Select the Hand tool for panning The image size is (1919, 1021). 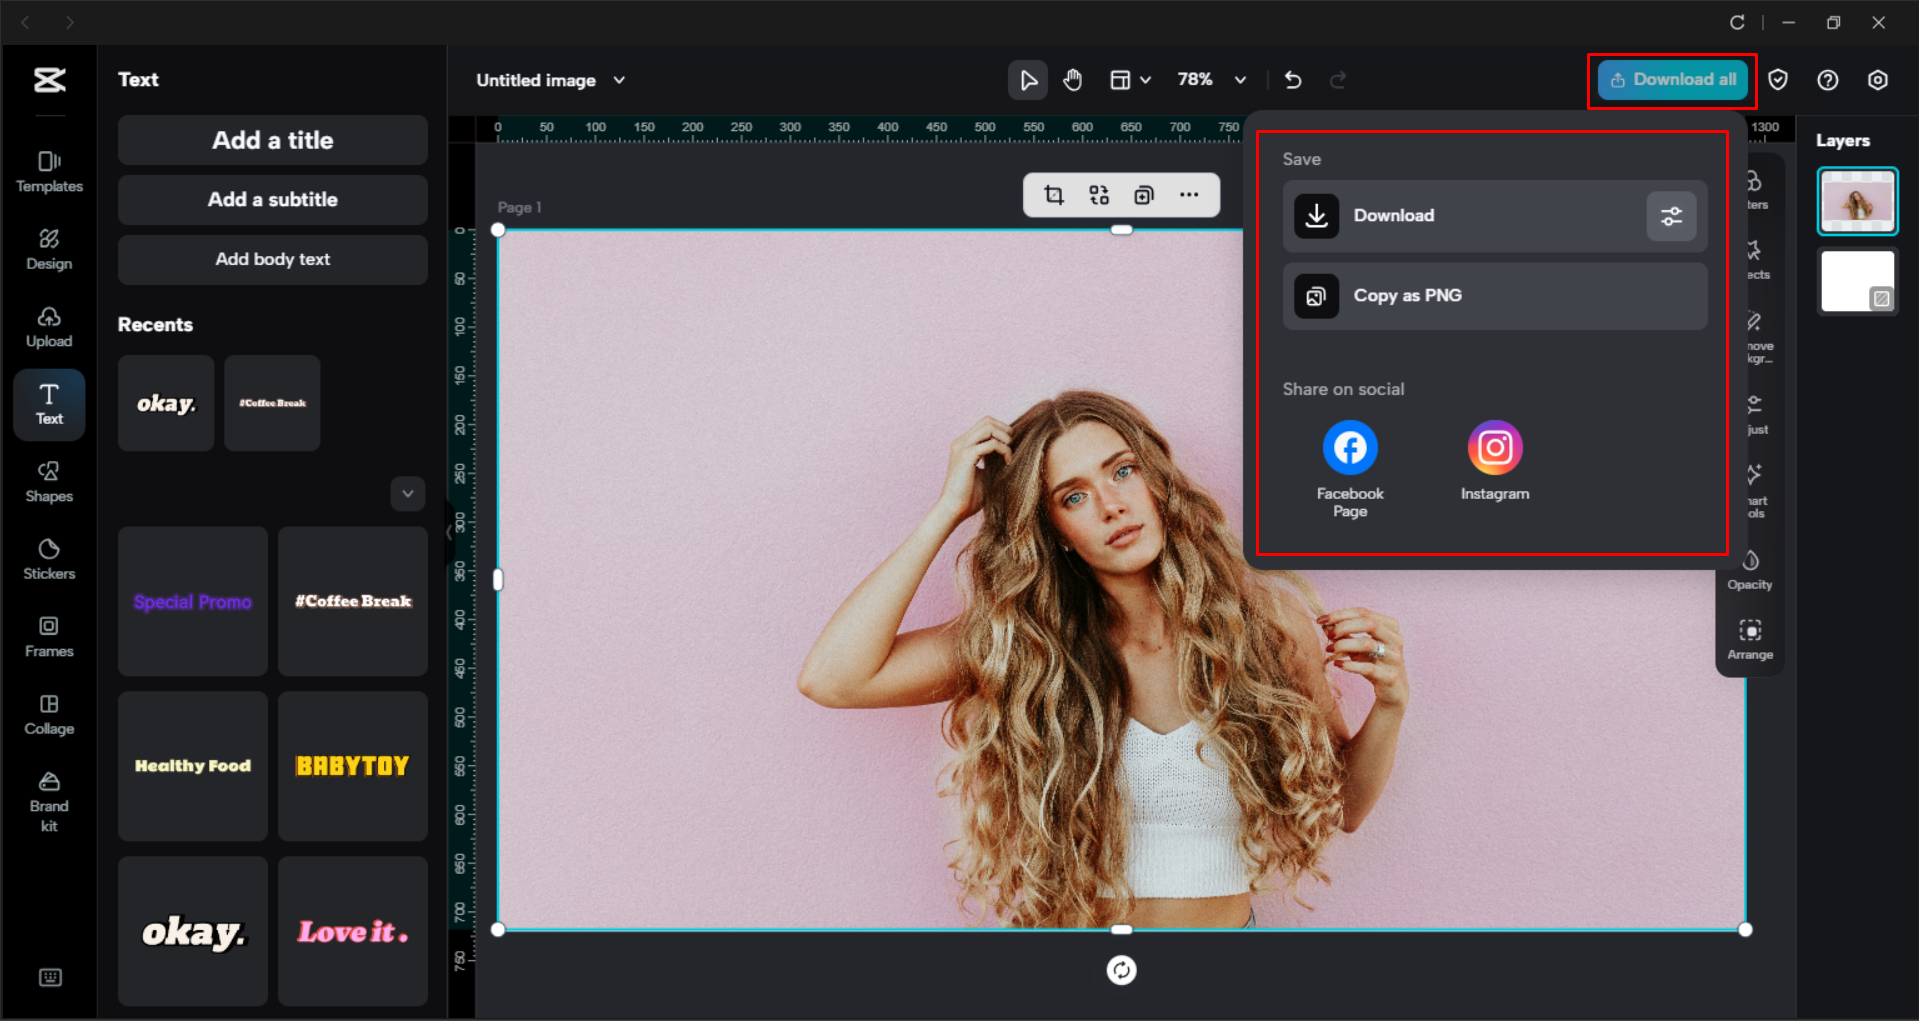(1073, 80)
